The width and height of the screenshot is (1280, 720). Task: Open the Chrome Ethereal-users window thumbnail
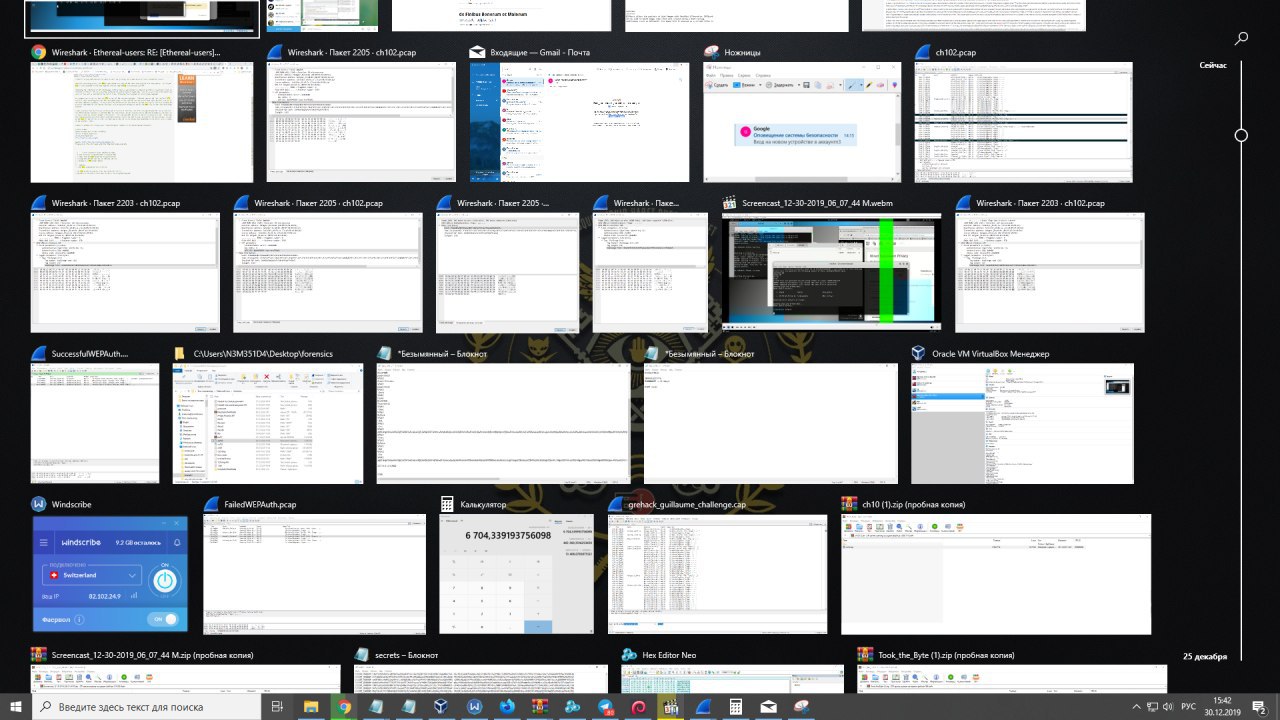pos(142,122)
